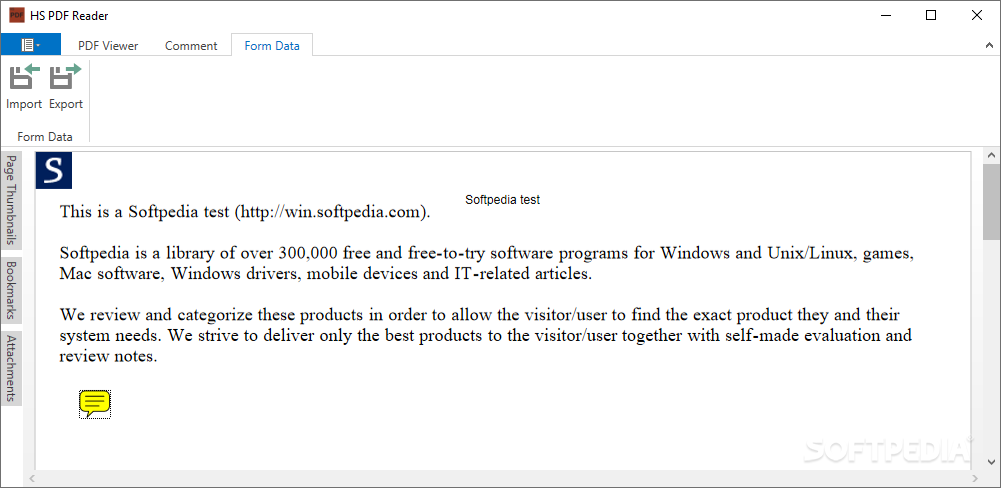Collapse the ribbon with the chevron arrow
This screenshot has height=488, width=1001.
[x=990, y=45]
